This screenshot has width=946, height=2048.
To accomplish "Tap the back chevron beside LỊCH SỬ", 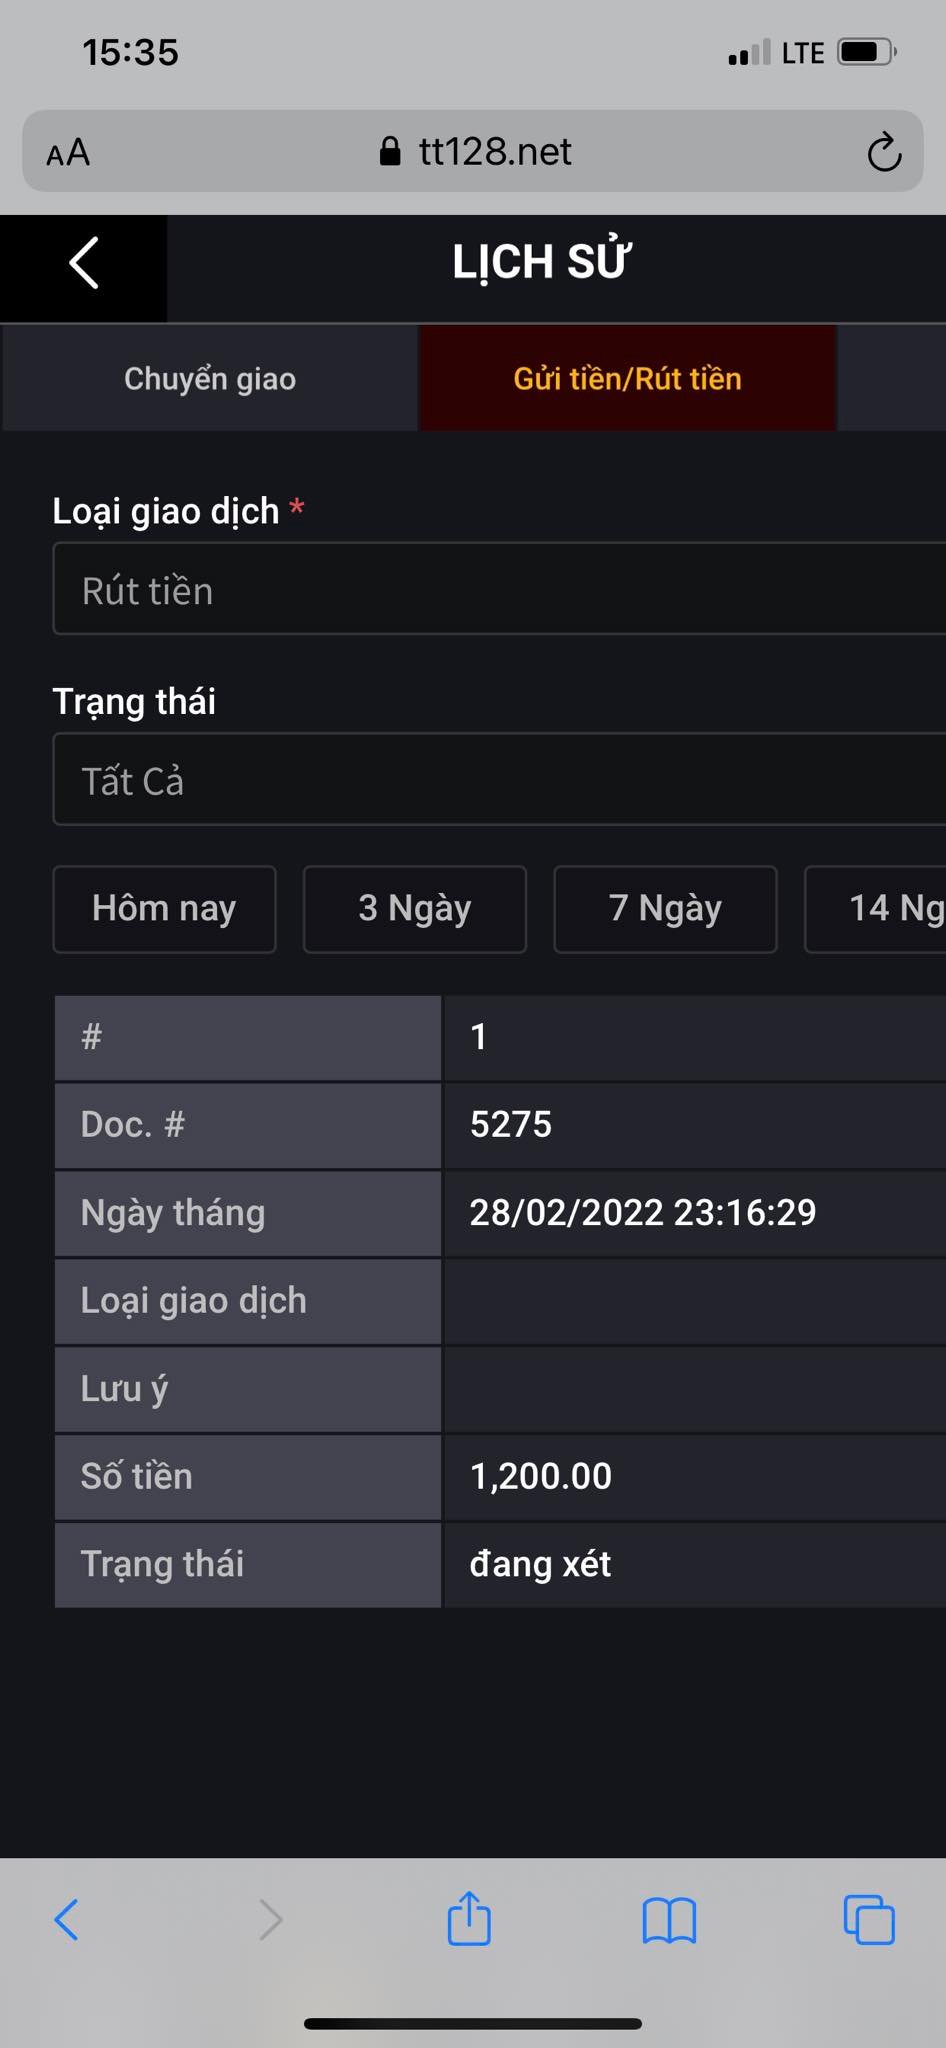I will [83, 264].
